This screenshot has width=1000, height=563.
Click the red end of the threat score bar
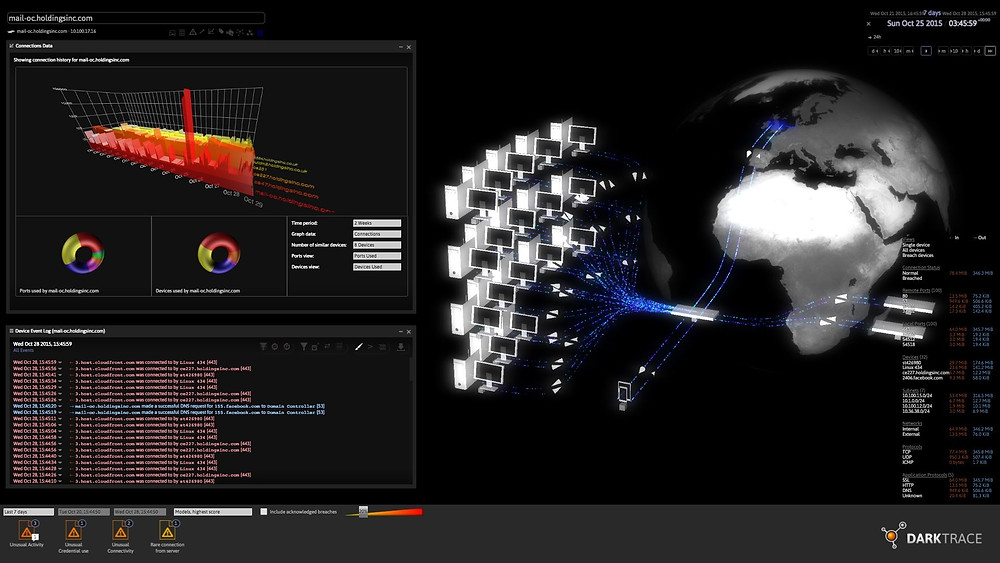[x=415, y=511]
